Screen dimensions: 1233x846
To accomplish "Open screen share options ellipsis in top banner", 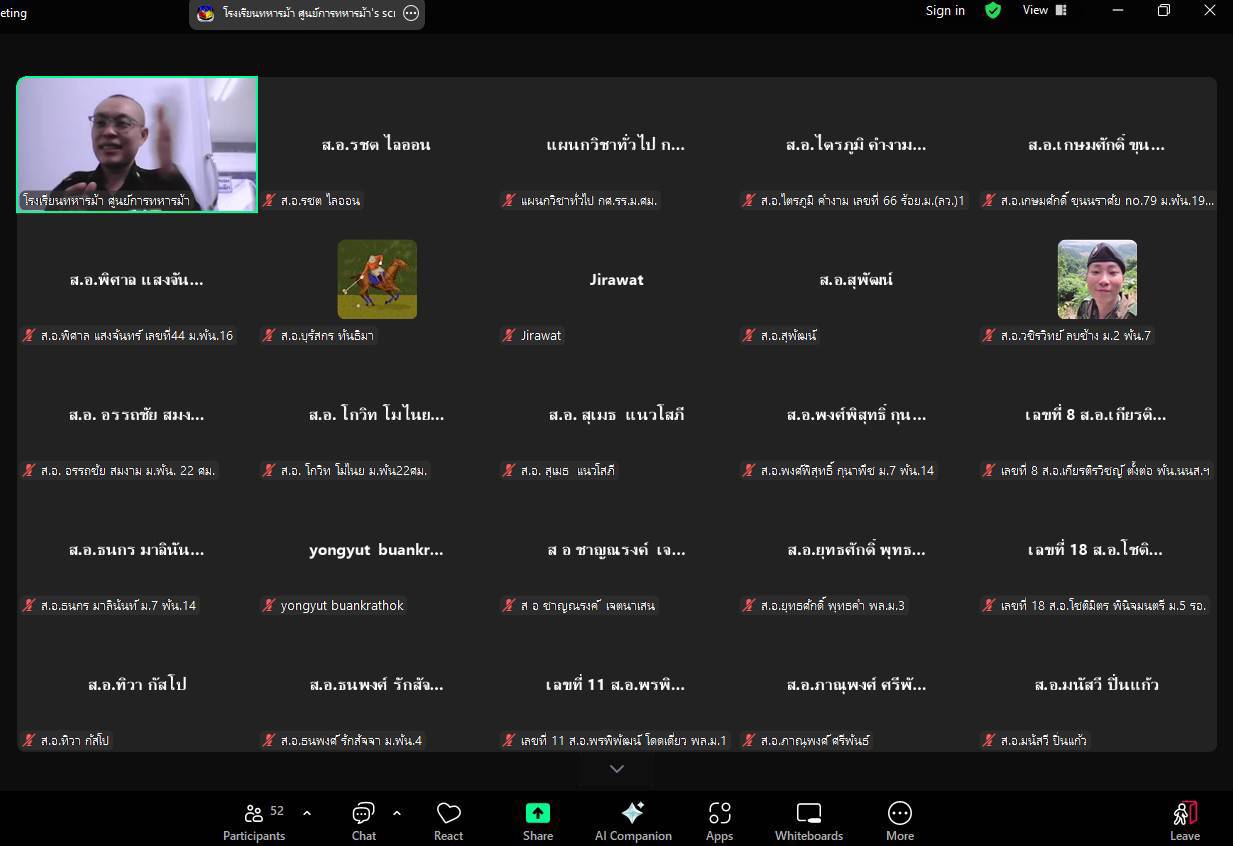I will coord(411,14).
